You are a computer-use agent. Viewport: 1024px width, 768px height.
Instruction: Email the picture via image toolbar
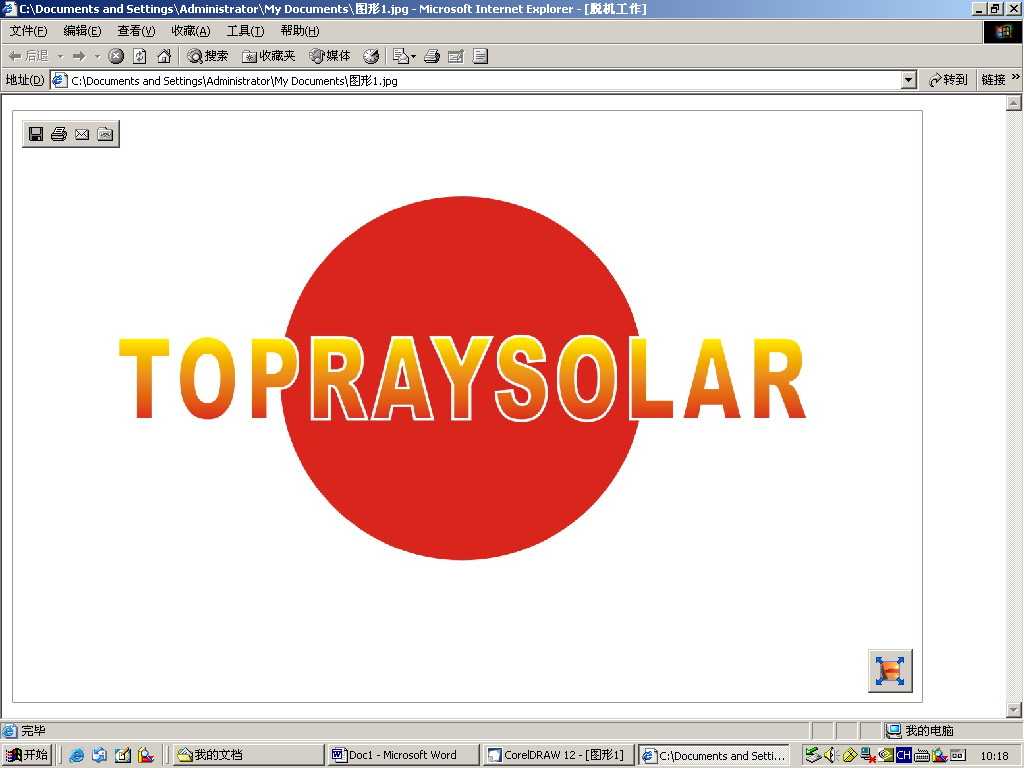82,134
